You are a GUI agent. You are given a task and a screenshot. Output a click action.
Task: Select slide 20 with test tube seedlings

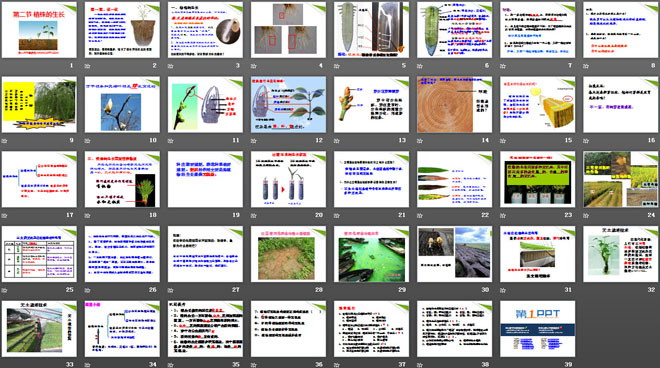tap(288, 179)
